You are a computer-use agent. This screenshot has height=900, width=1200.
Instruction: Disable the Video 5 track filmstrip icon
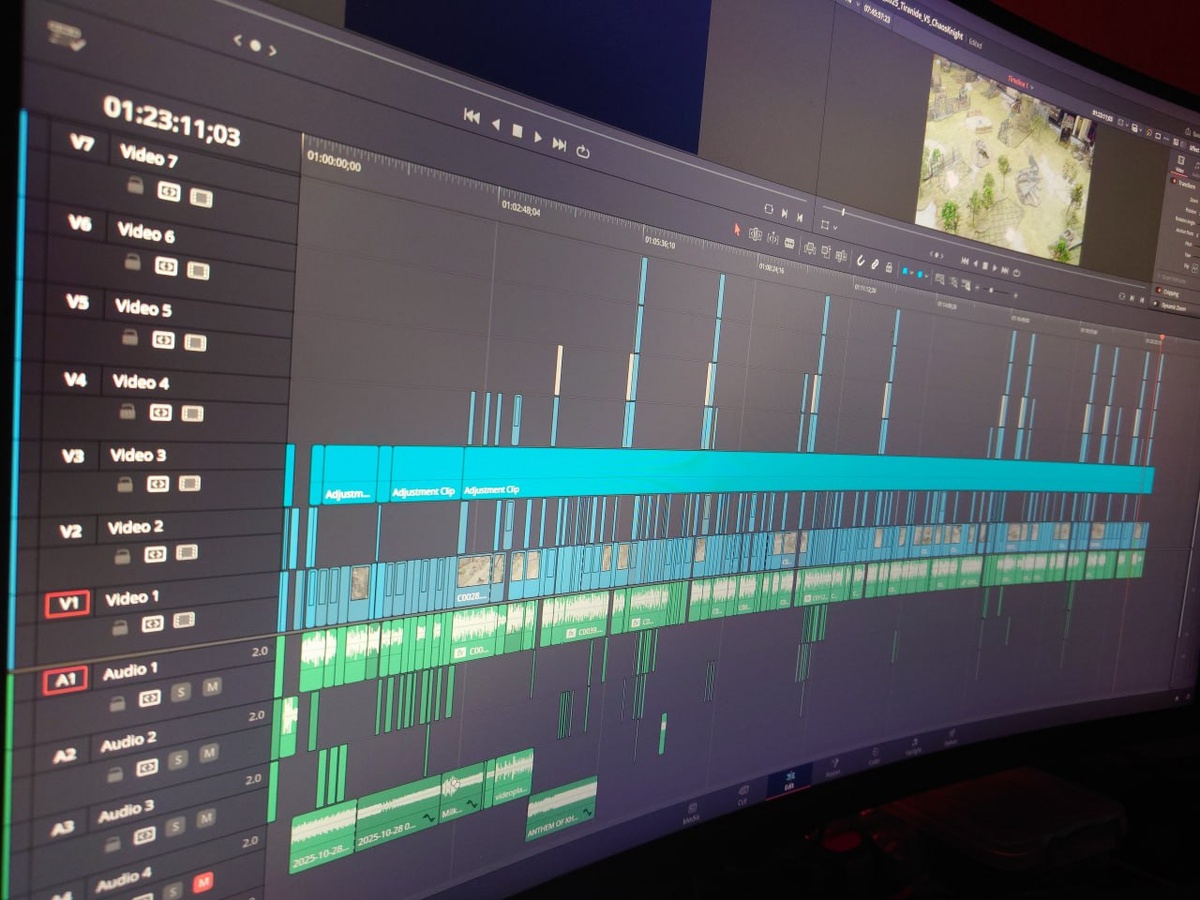[195, 343]
